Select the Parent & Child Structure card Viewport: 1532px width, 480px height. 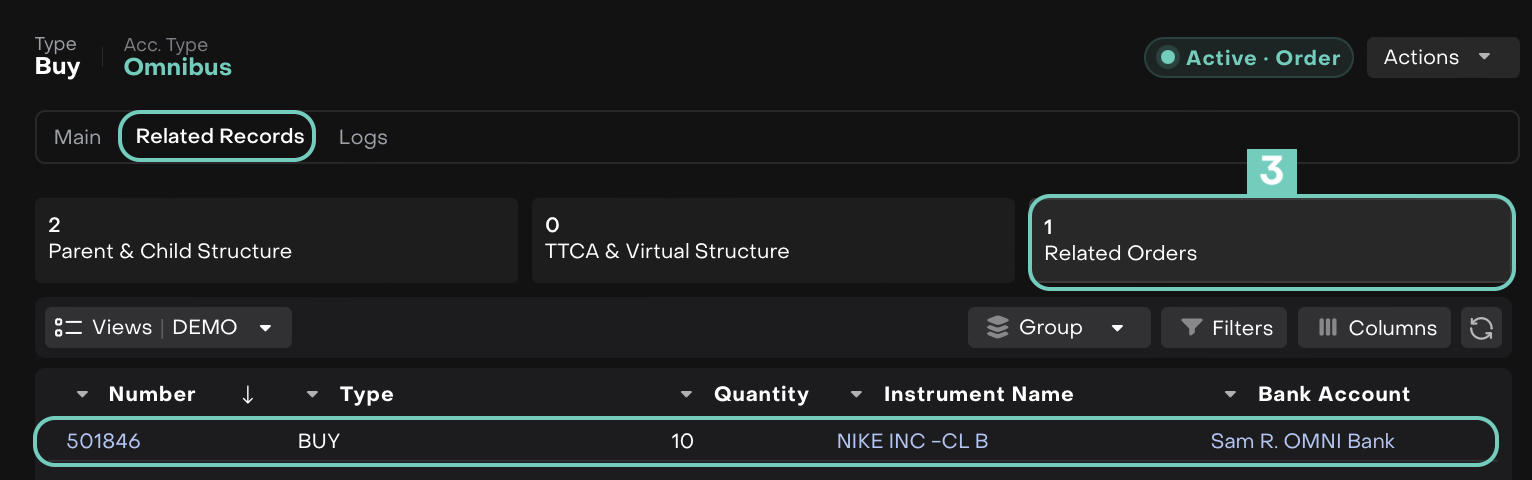pos(276,240)
